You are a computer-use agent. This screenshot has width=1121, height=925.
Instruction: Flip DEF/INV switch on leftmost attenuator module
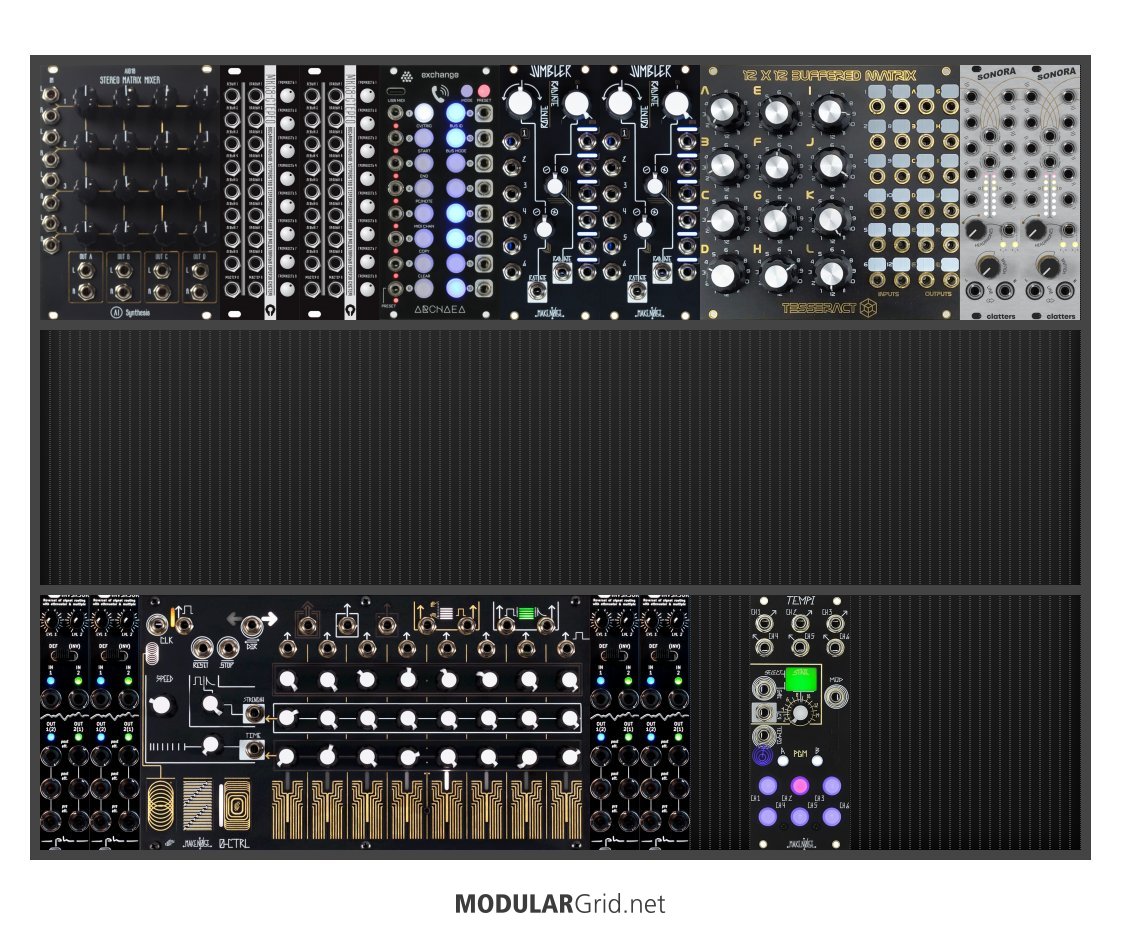(x=64, y=656)
